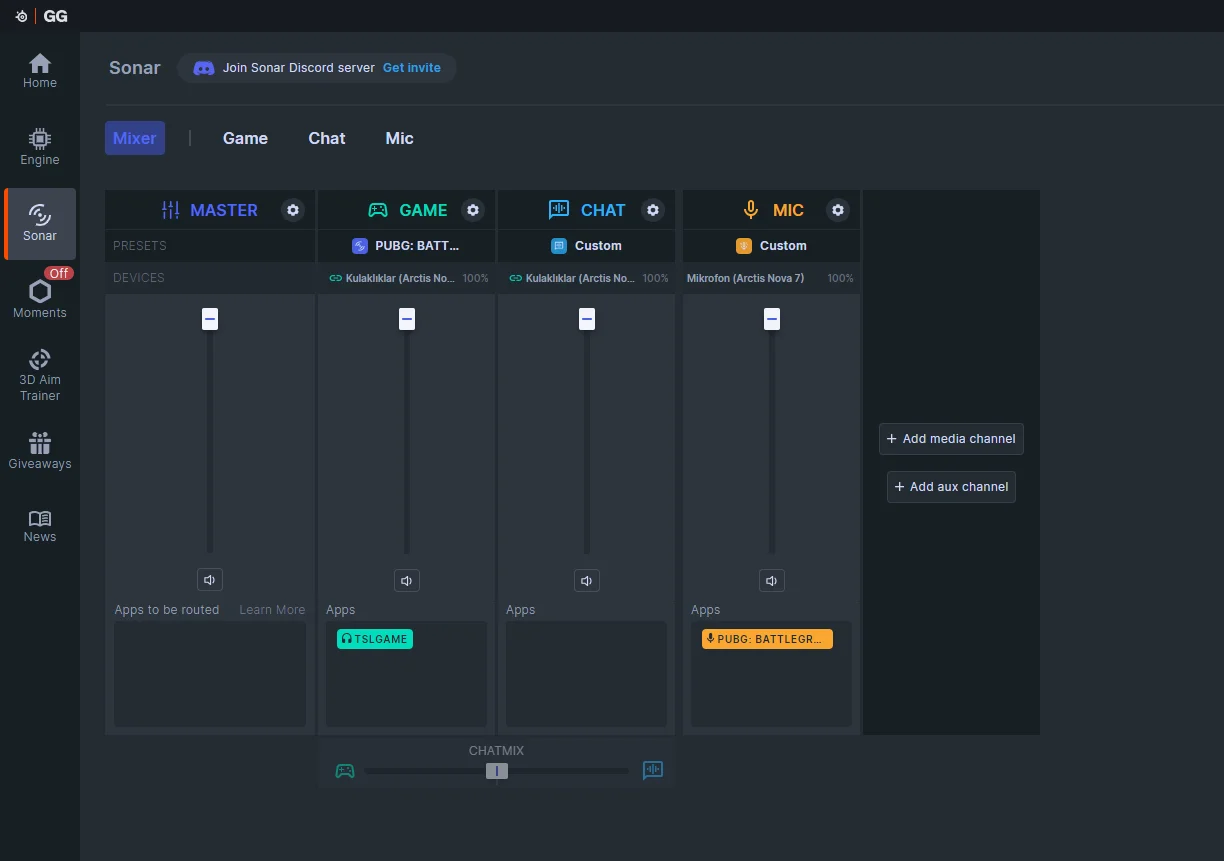Screen dimensions: 1224x861
Task: Switch to the Chat tab
Action: pos(327,138)
